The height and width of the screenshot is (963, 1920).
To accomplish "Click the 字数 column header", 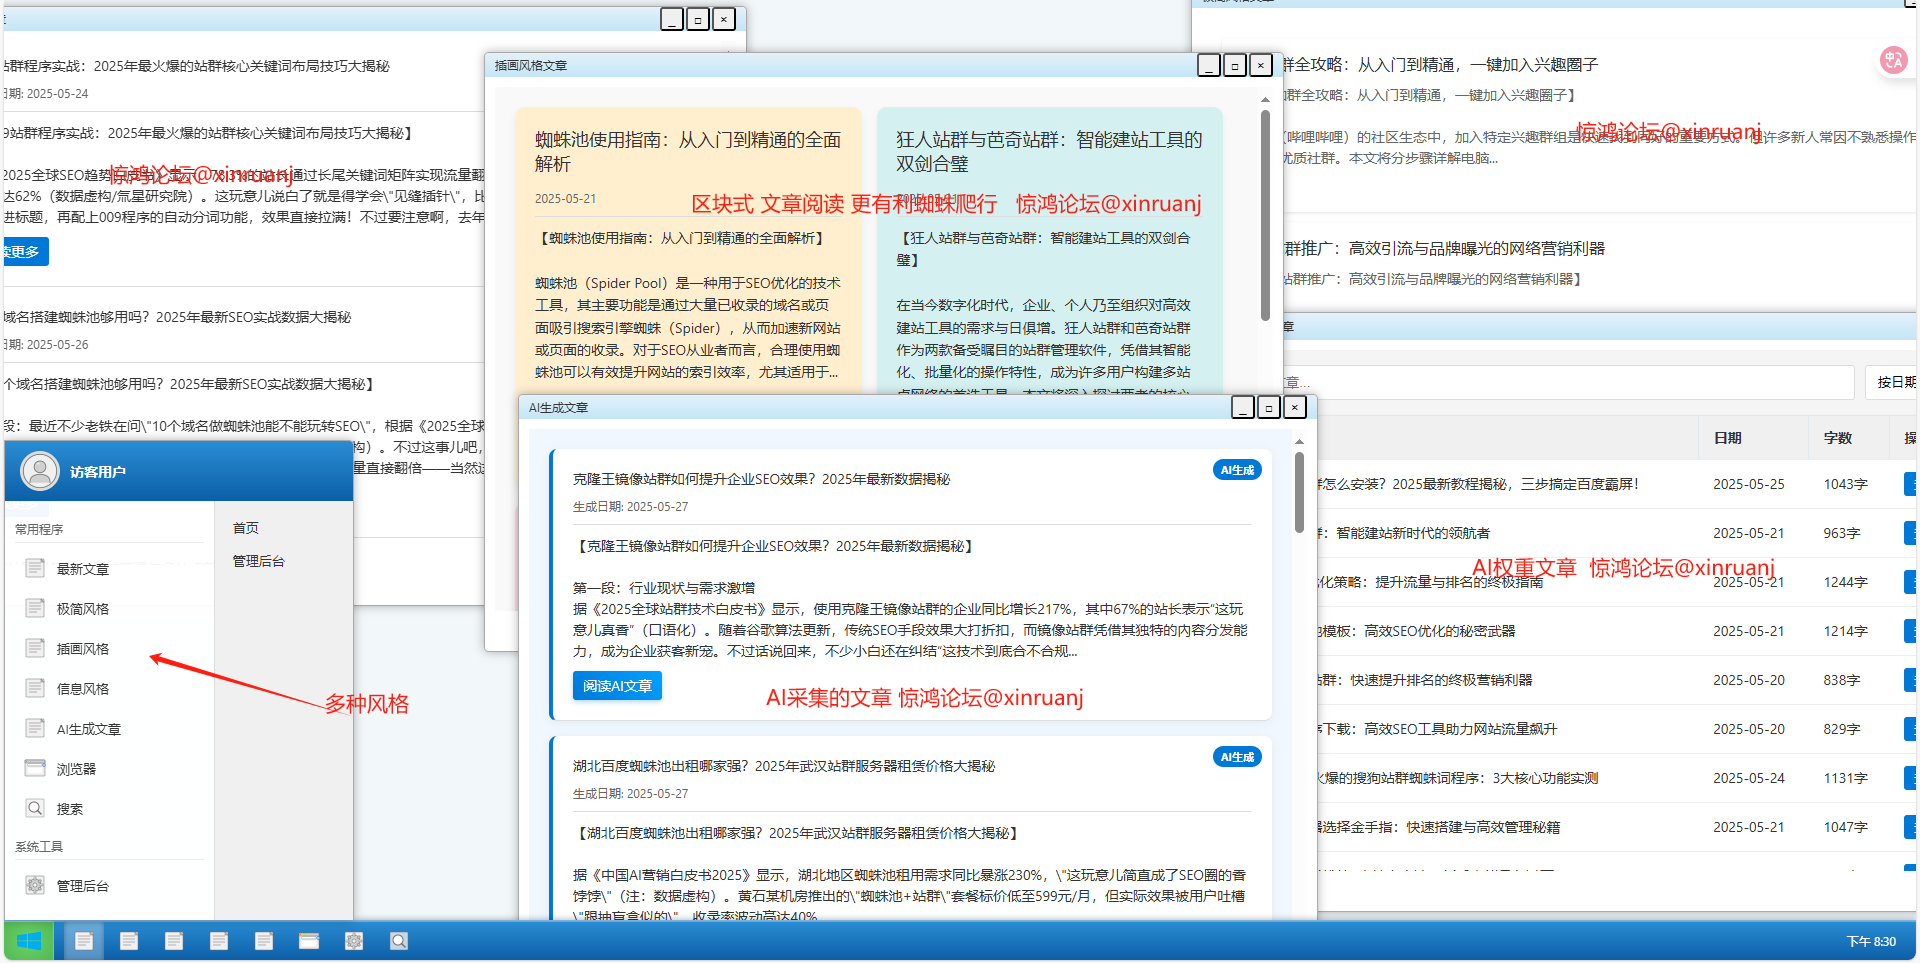I will point(1837,438).
